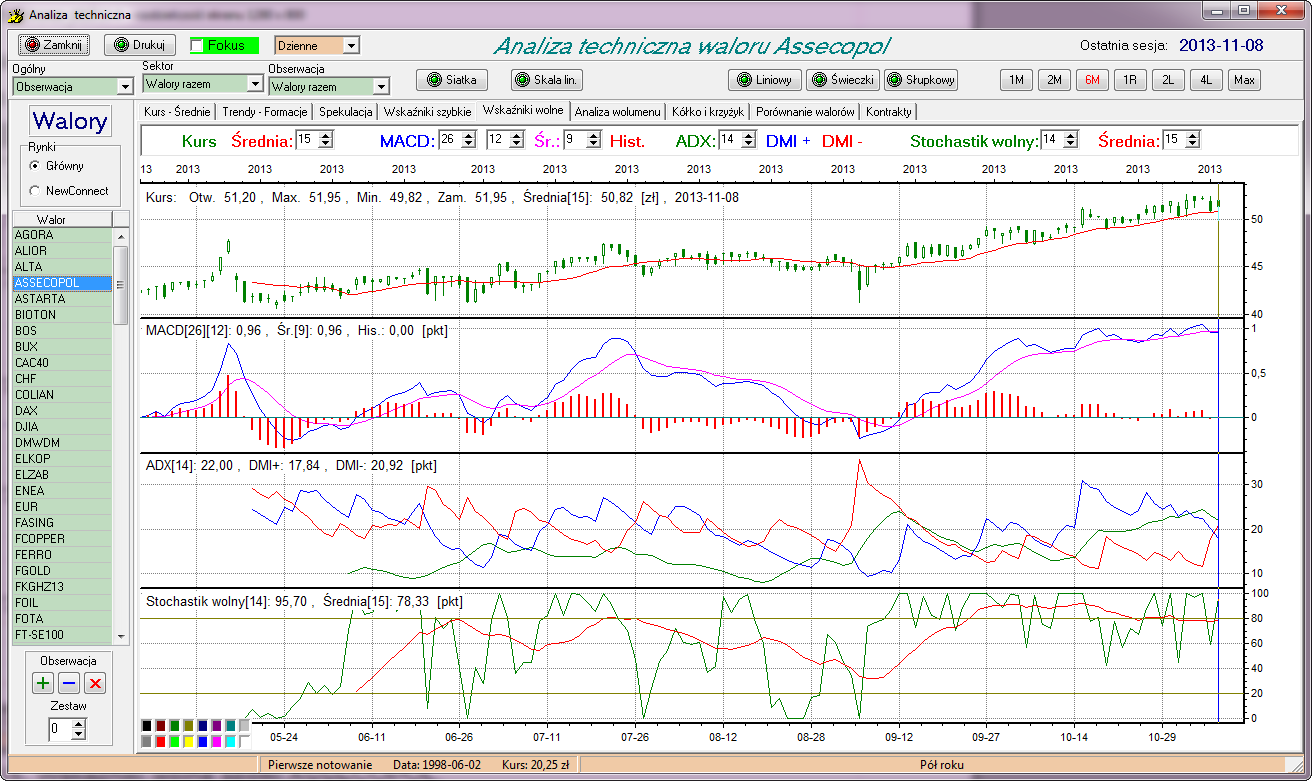
Task: Open the Wskaźniki szybkie tab
Action: coord(427,111)
